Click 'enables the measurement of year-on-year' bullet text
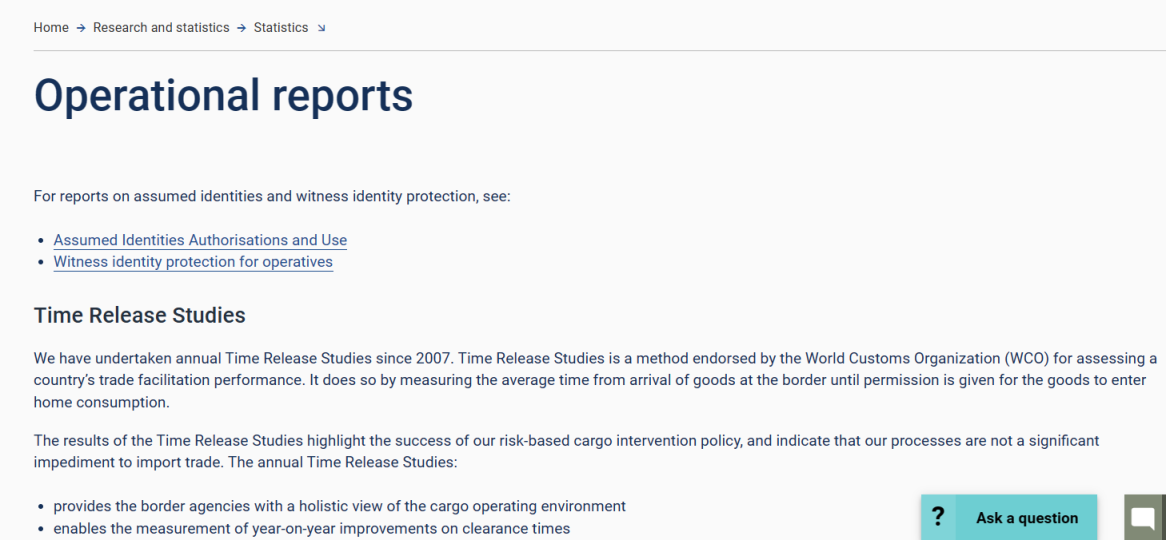 coord(311,528)
